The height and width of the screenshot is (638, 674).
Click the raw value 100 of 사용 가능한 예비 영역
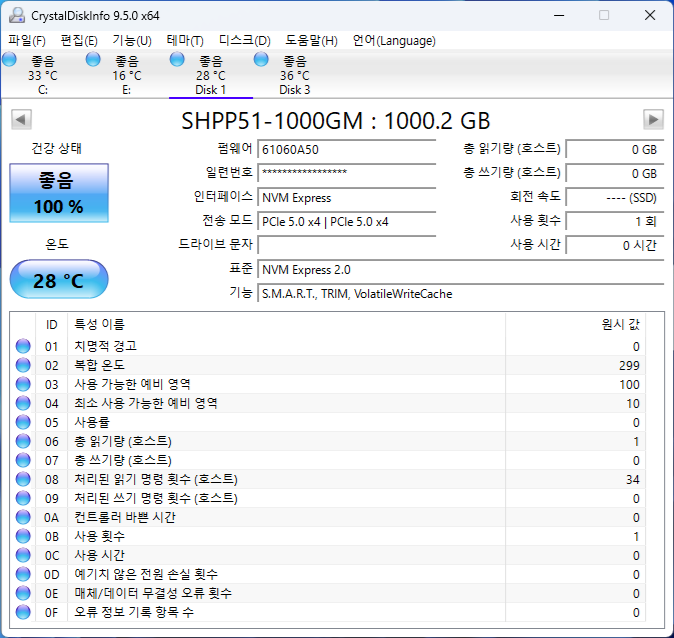tap(629, 384)
